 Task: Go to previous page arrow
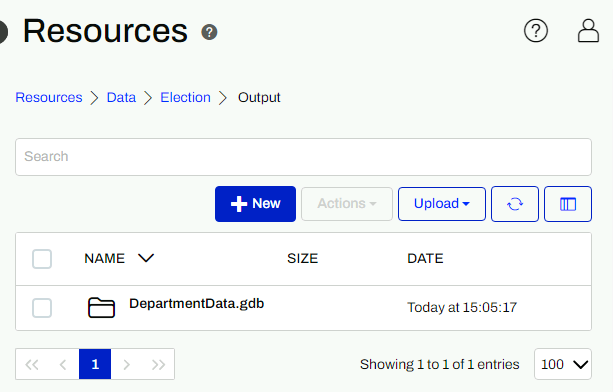[63, 364]
